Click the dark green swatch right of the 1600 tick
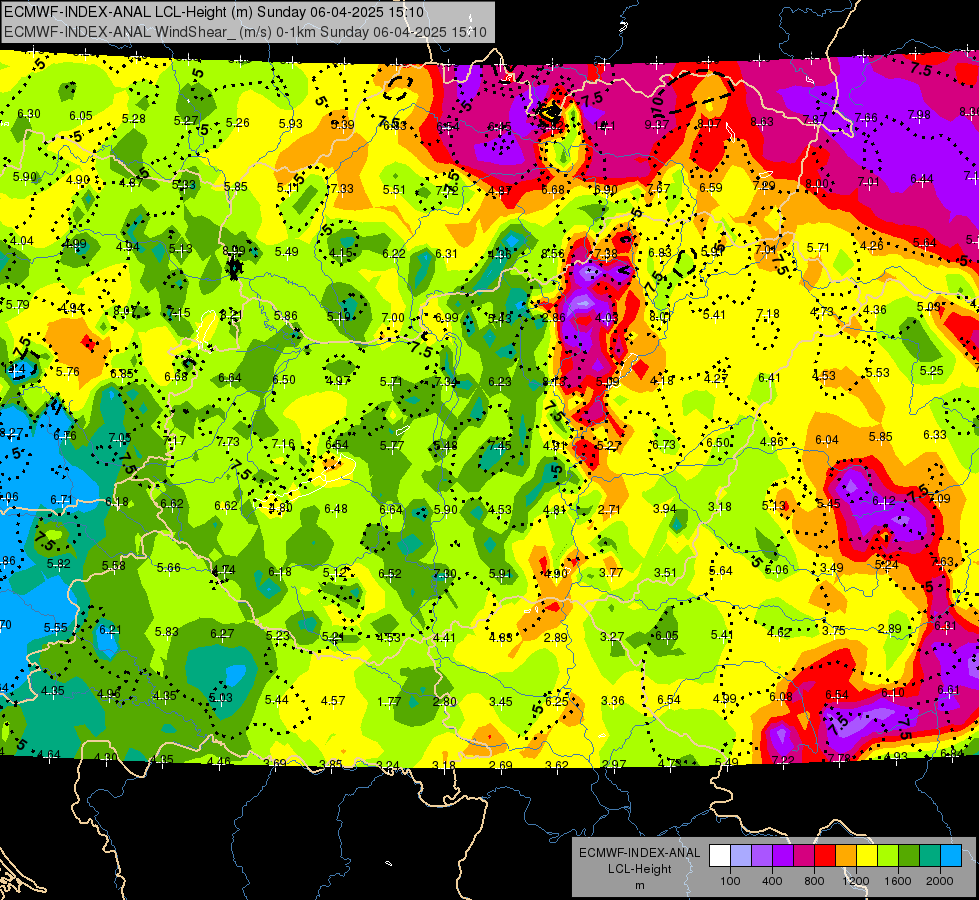979x900 pixels. 909,856
